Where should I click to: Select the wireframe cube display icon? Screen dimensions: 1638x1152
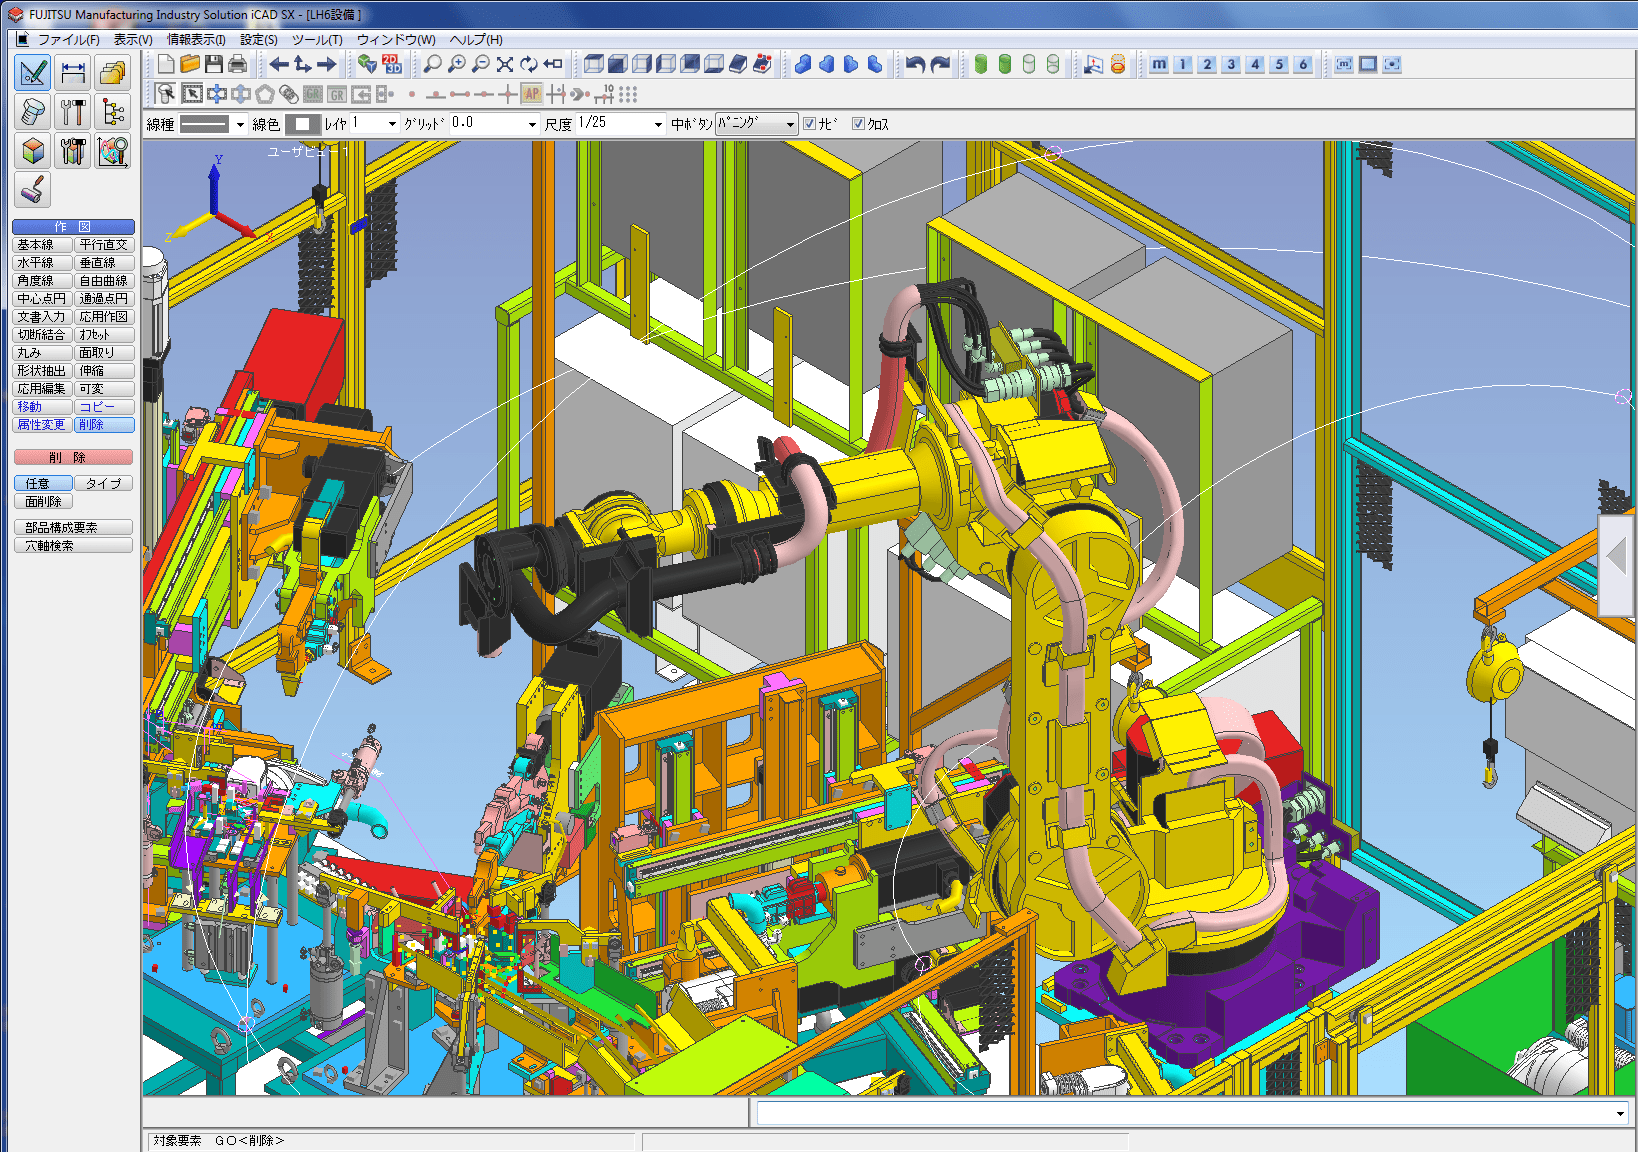click(x=594, y=64)
